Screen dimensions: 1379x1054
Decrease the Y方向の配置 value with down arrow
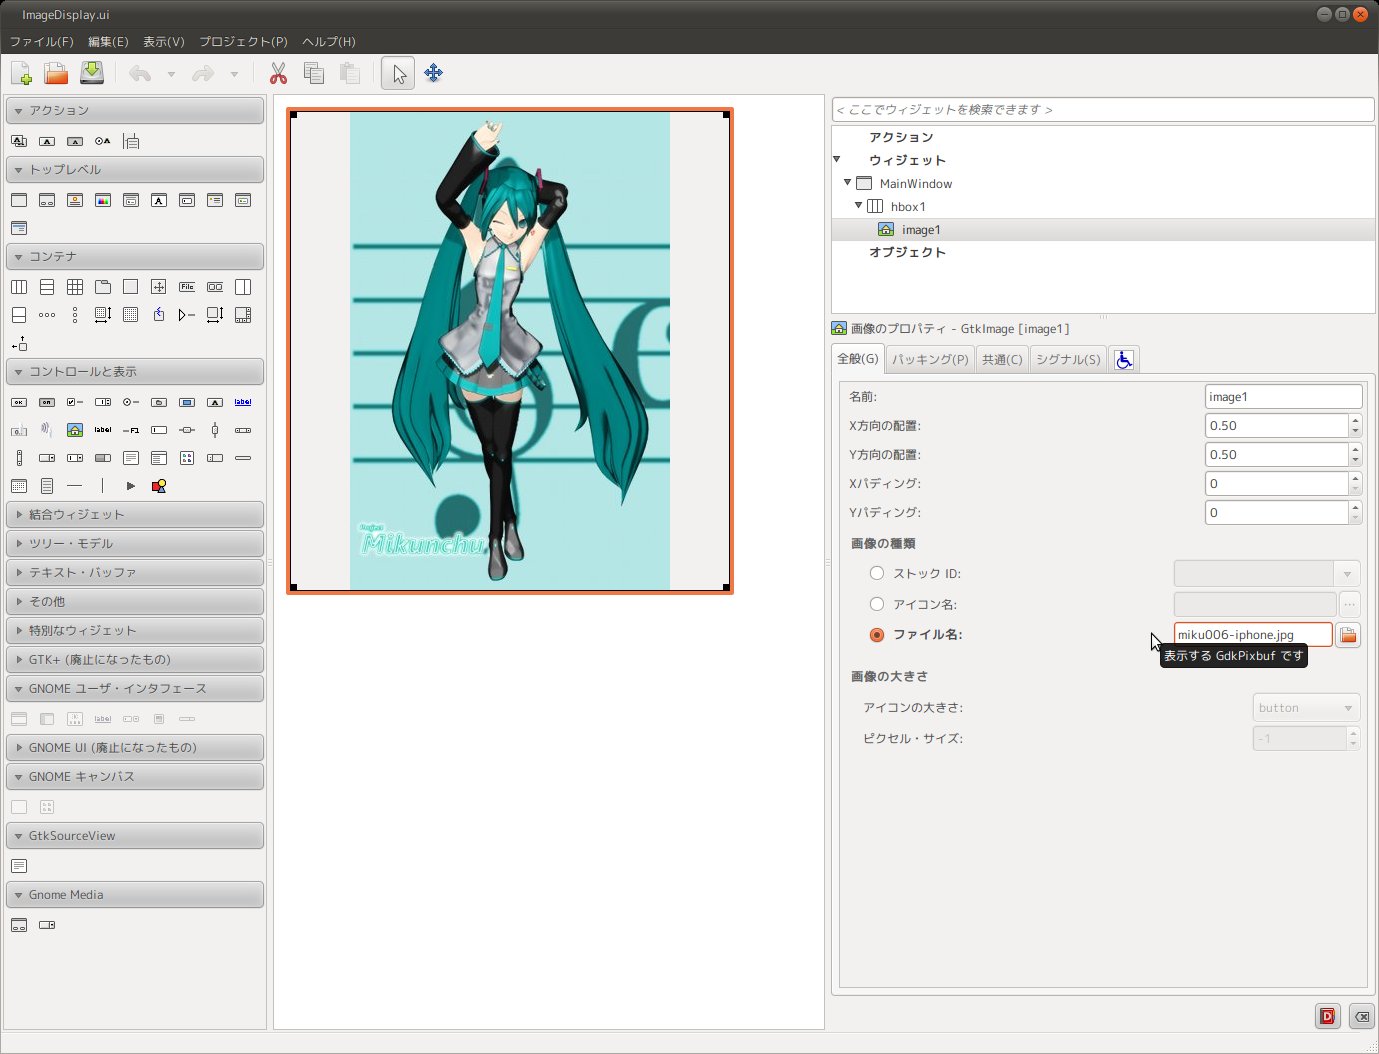click(1355, 461)
